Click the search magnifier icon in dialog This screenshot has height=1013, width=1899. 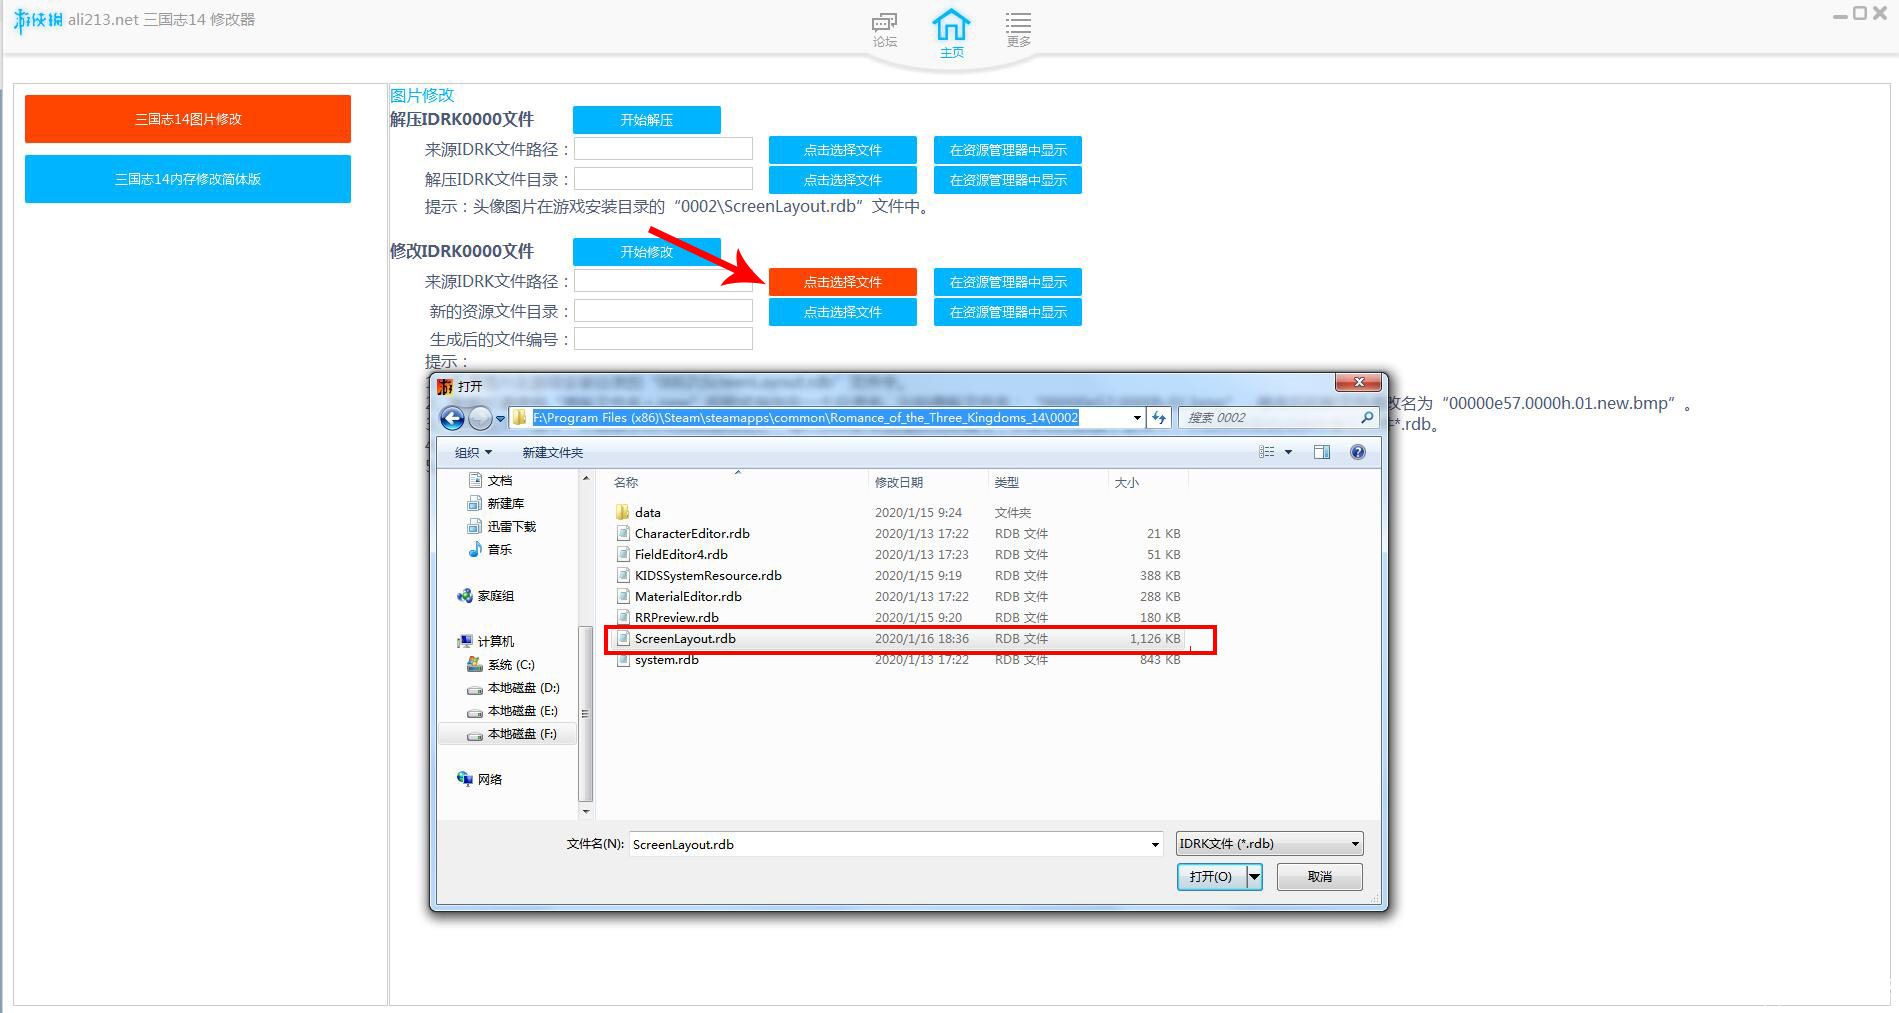coord(1366,417)
